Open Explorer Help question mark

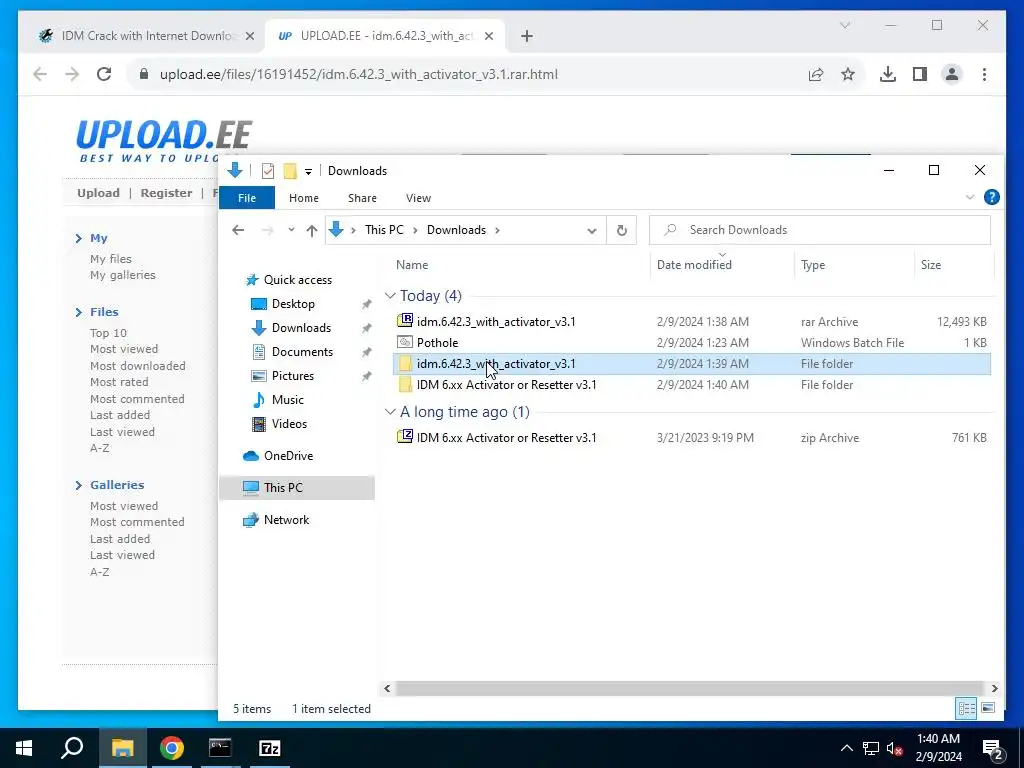tap(991, 197)
